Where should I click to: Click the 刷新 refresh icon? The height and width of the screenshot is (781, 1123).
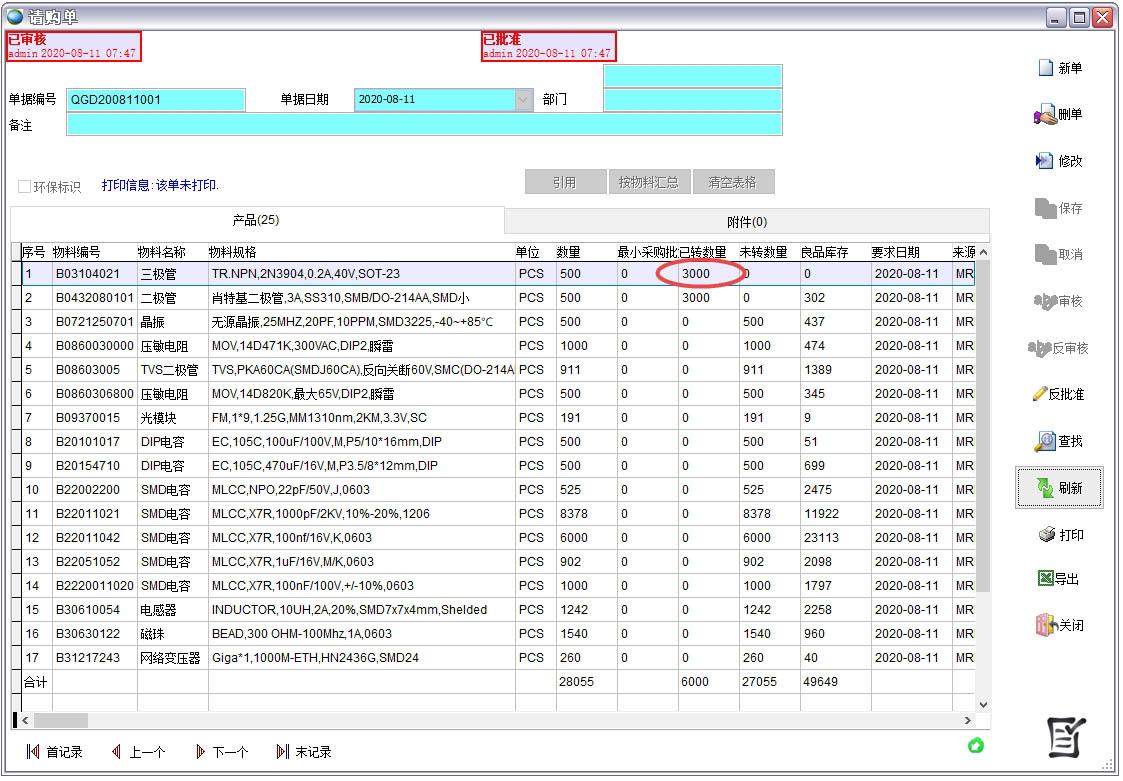pos(1045,488)
